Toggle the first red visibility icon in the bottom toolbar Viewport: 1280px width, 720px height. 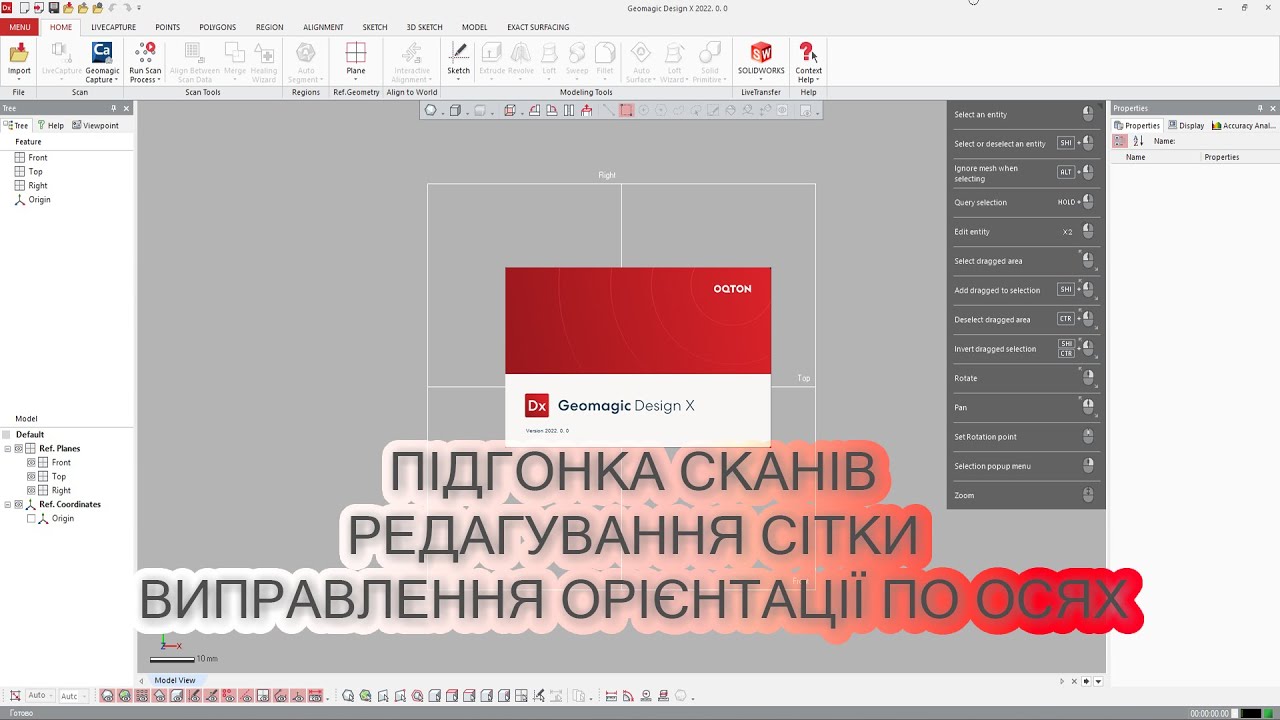(107, 696)
